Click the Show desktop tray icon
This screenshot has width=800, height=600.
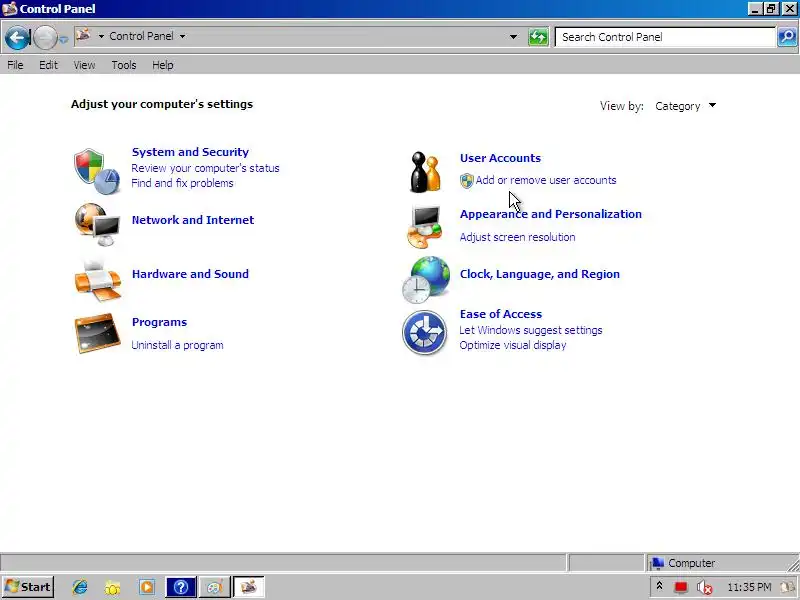tap(788, 587)
